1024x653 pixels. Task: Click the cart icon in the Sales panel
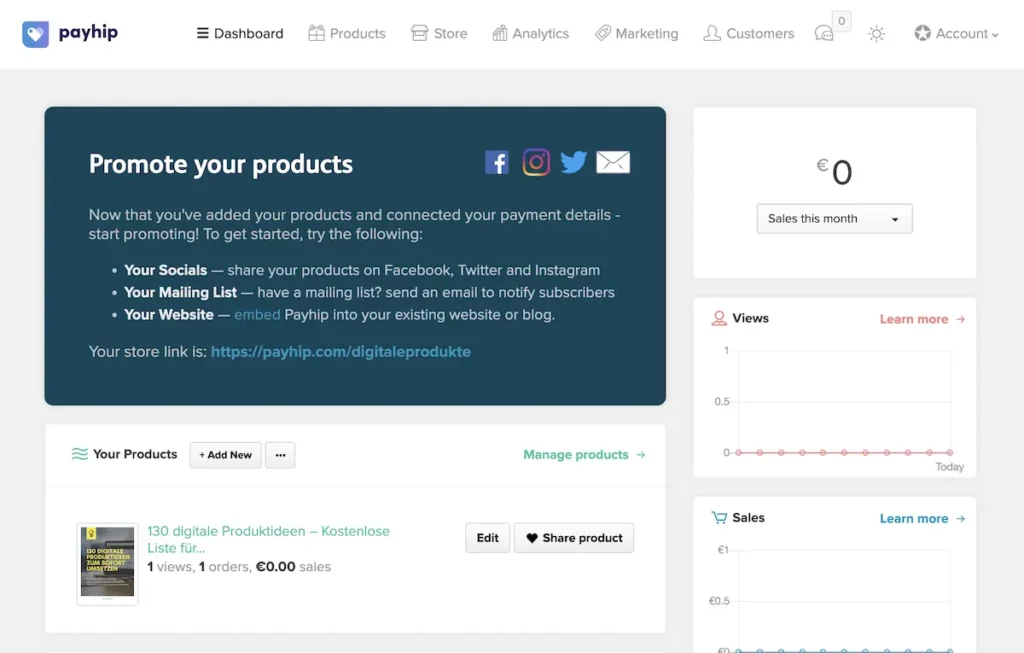pyautogui.click(x=719, y=517)
